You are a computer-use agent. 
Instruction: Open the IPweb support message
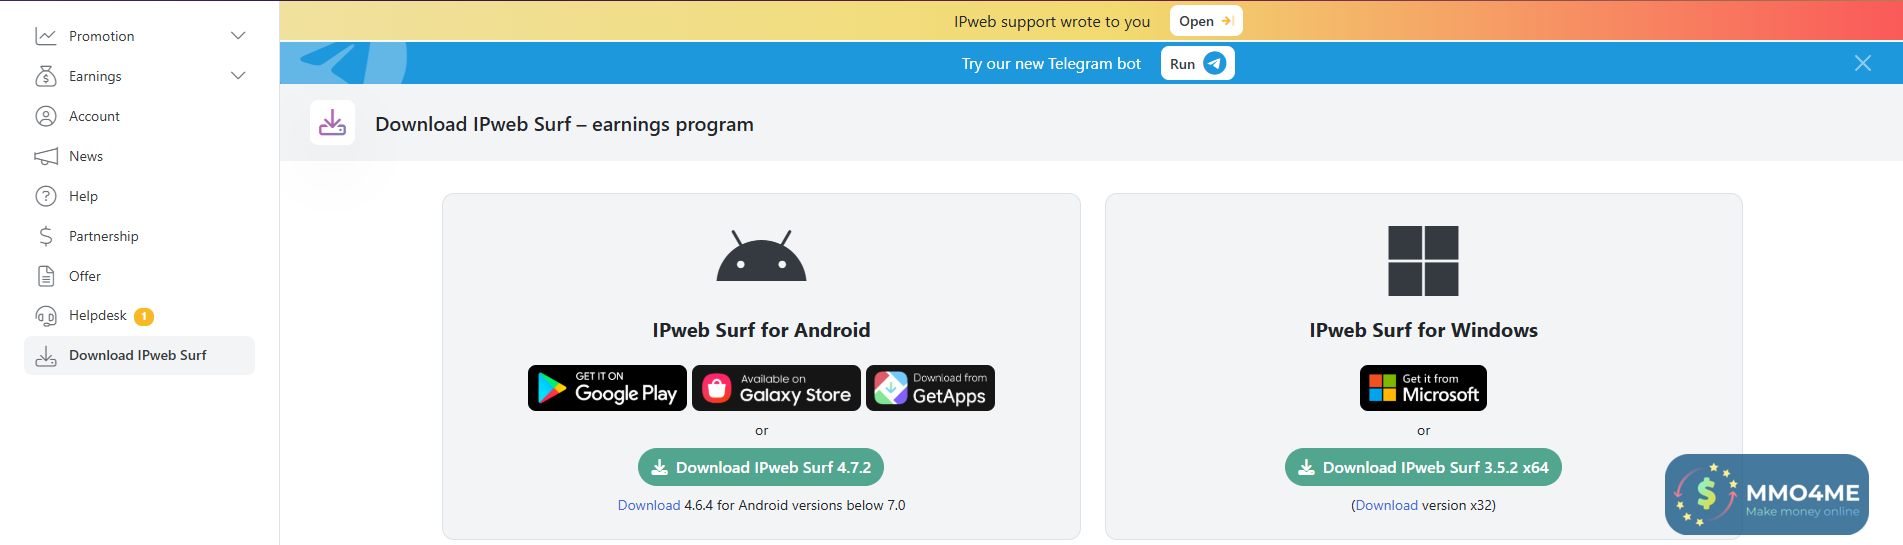[1205, 21]
